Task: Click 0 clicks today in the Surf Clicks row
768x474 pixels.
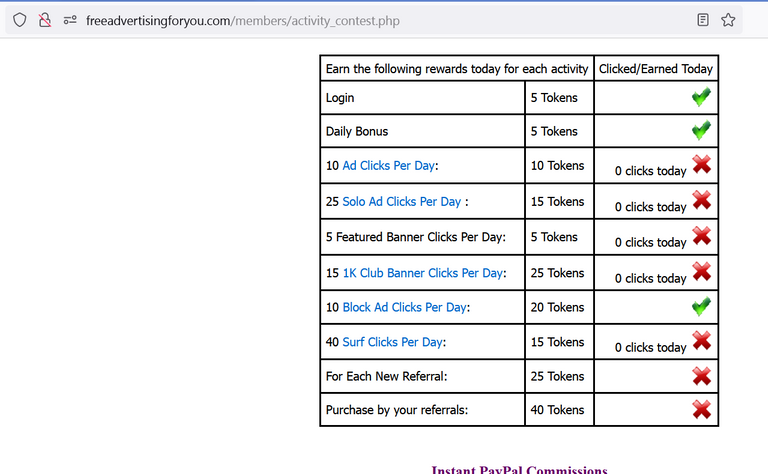Action: coord(650,347)
